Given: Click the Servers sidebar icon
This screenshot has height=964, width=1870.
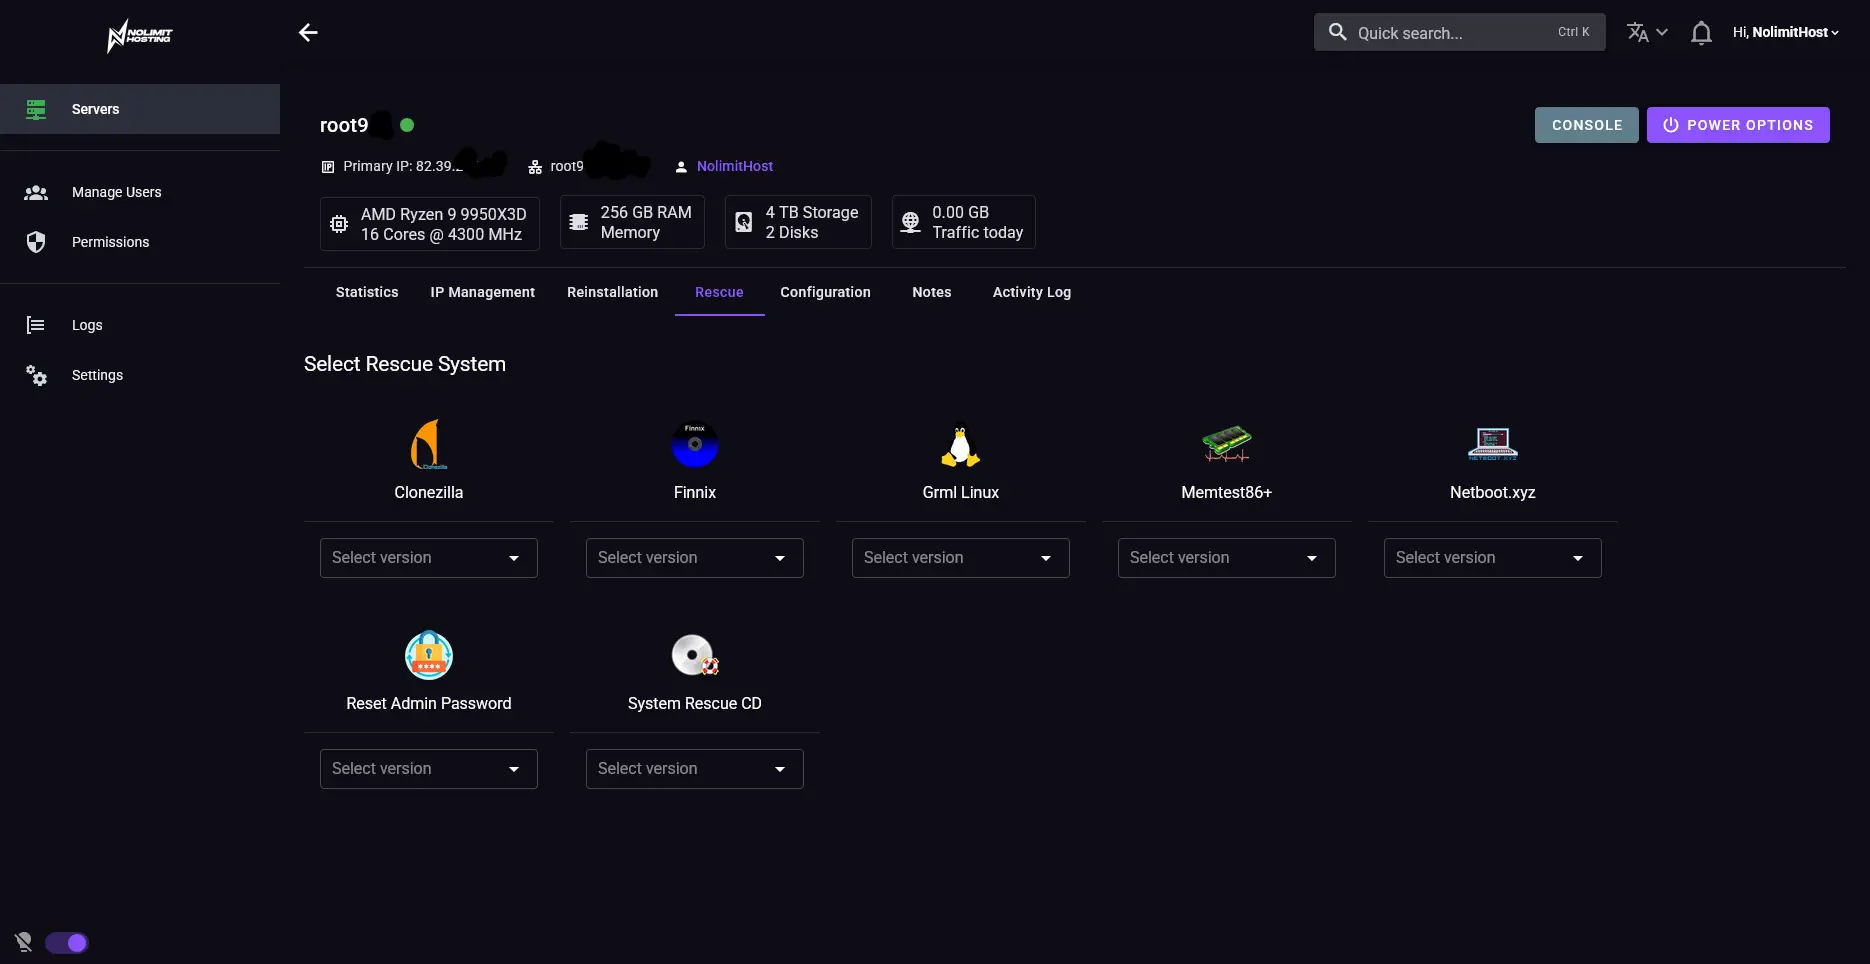Looking at the screenshot, I should coord(36,109).
